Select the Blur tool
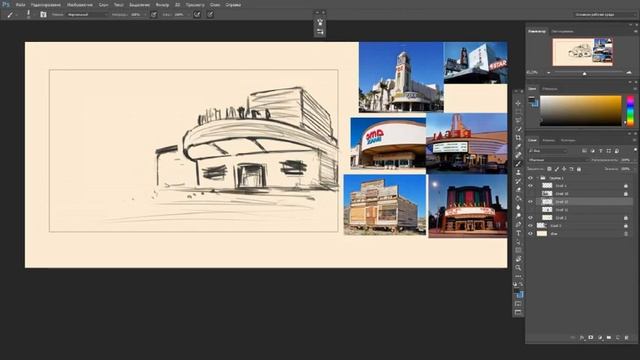Screen dimensions: 640x360 pyautogui.click(x=518, y=207)
